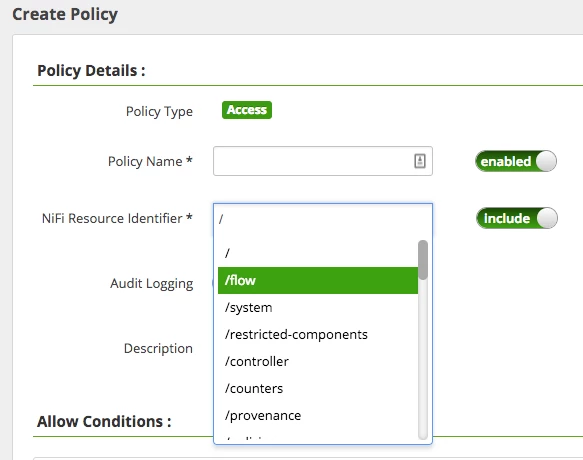Click the Access policy type badge
The width and height of the screenshot is (583, 460).
(247, 110)
